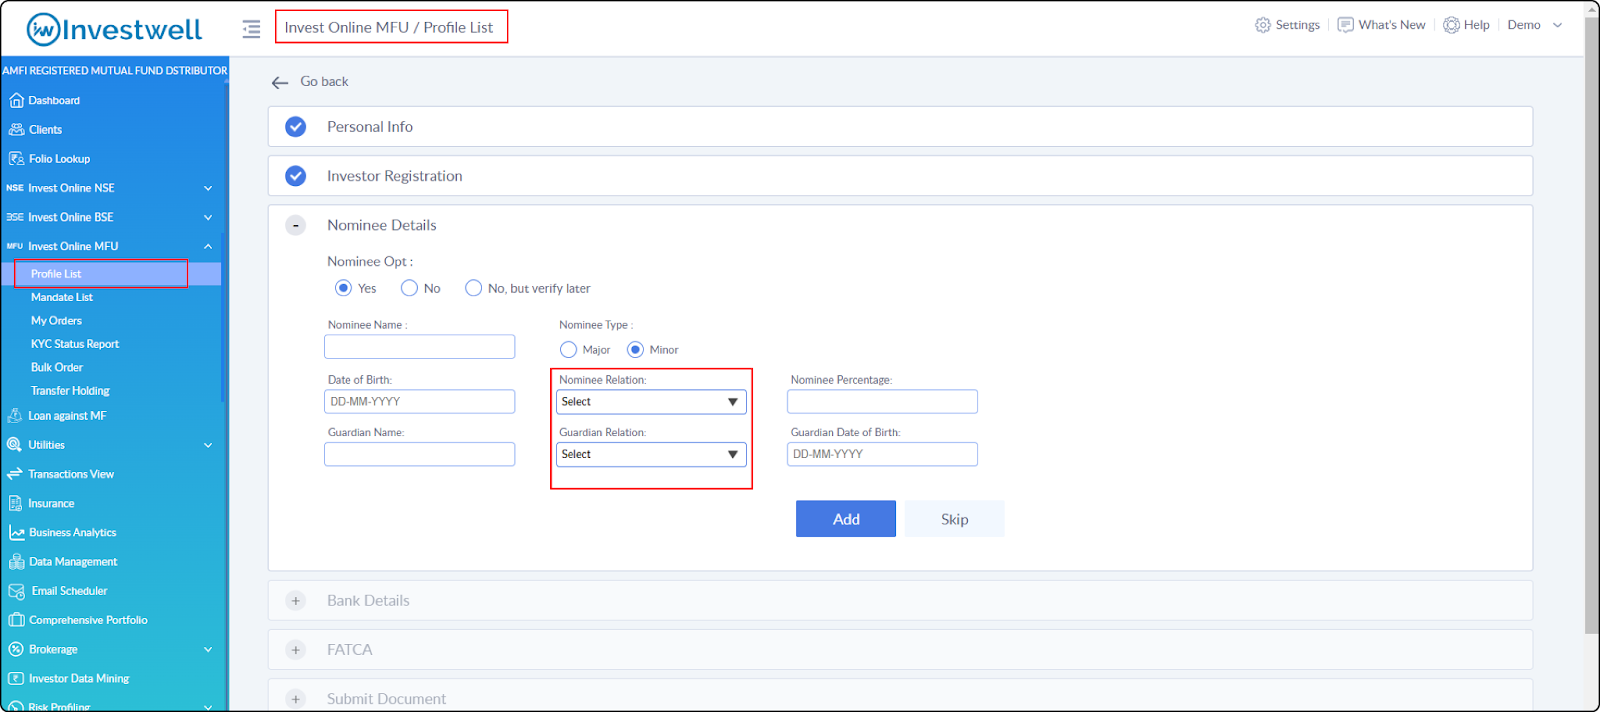Click the Insurance icon in sidebar

point(15,503)
